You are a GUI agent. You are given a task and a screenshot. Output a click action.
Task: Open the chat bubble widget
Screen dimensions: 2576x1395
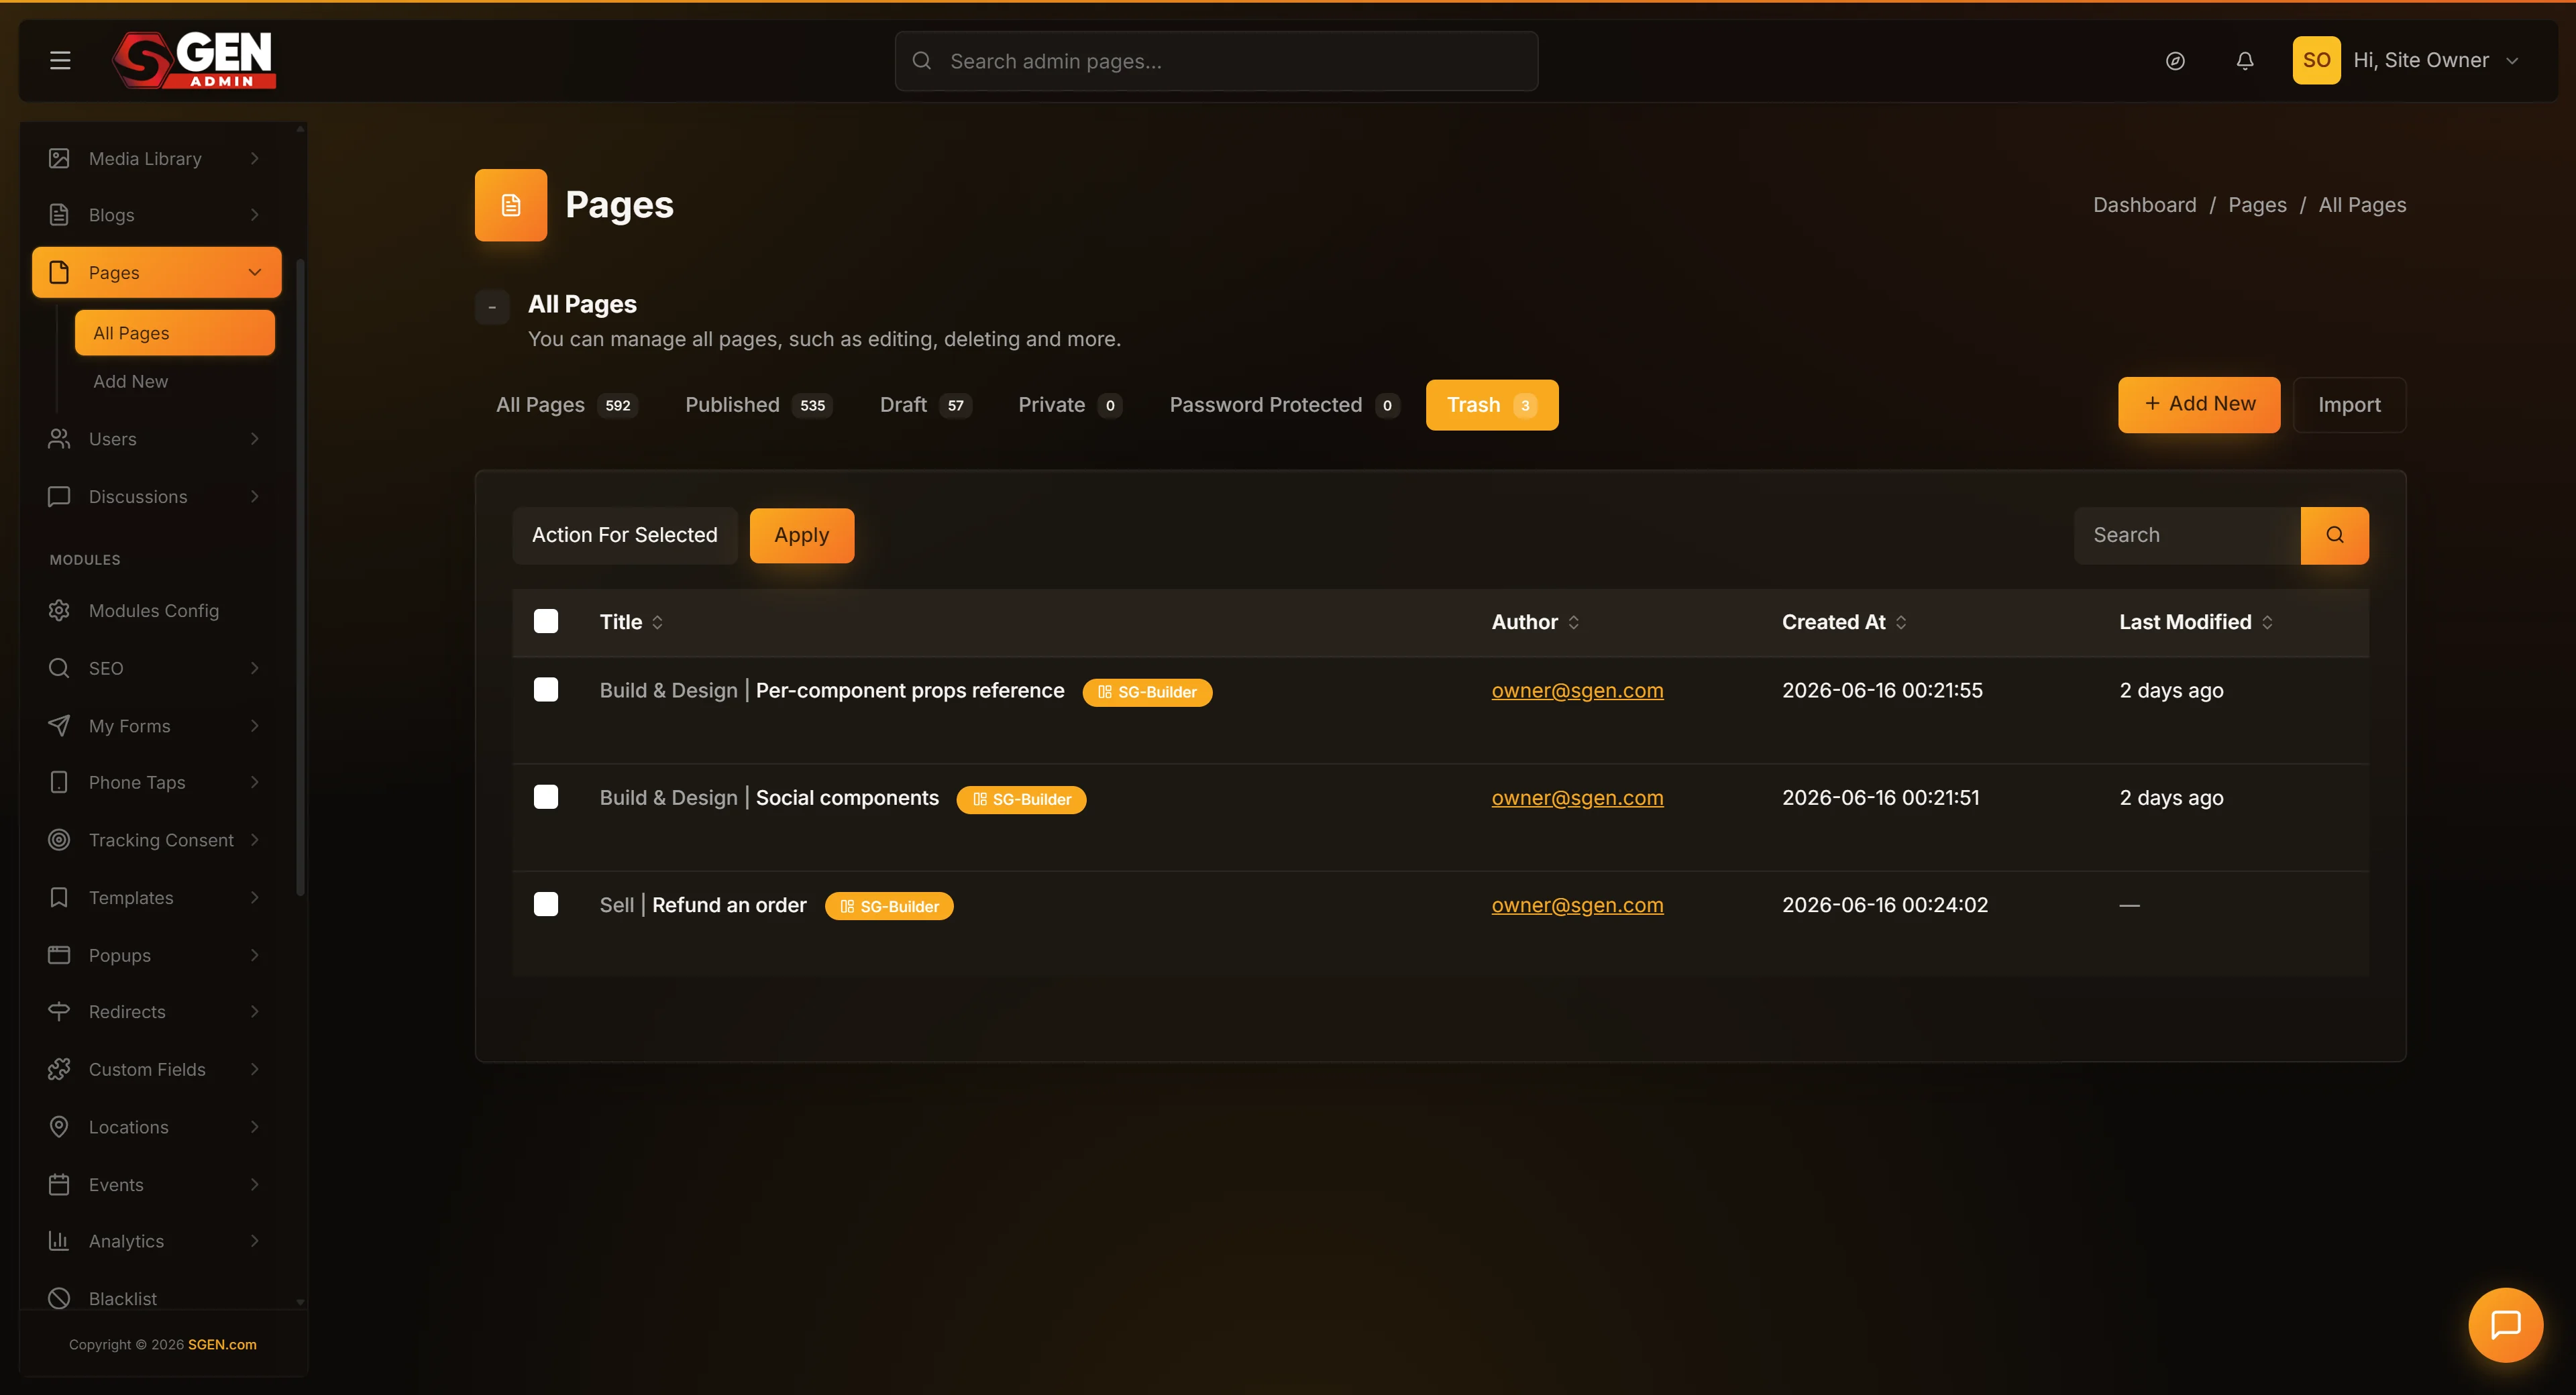click(x=2505, y=1325)
